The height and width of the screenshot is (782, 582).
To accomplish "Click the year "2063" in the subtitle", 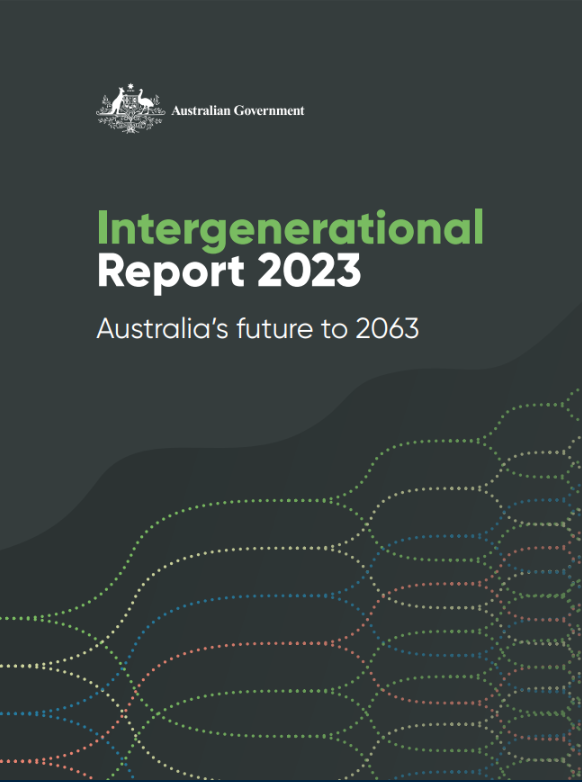I will click(x=387, y=329).
